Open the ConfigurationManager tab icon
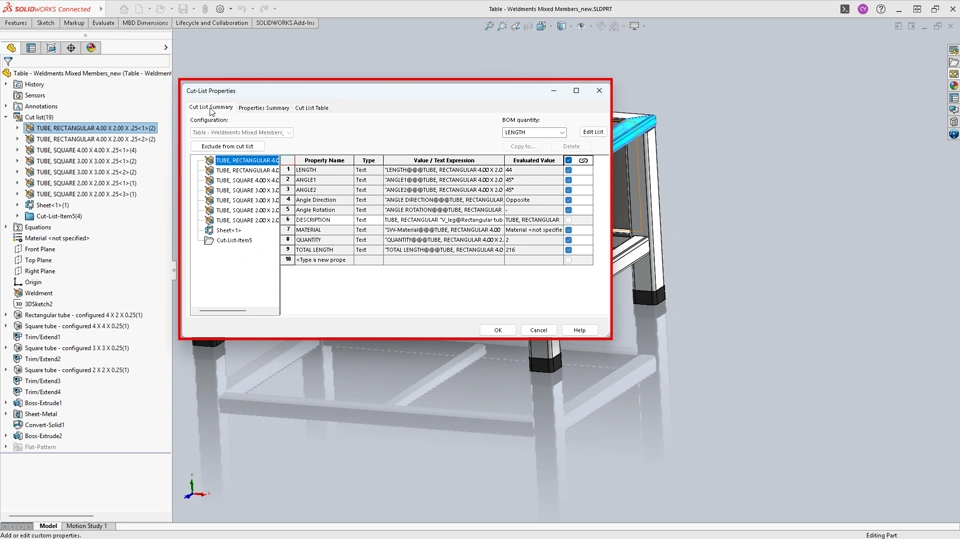 (x=51, y=48)
